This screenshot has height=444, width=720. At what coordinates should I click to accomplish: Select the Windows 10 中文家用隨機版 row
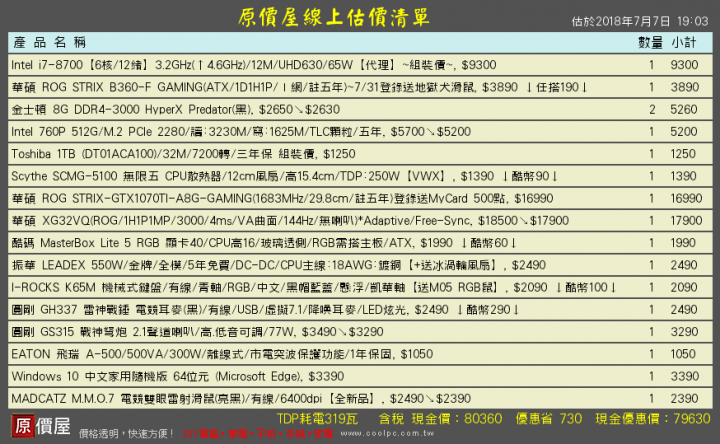click(x=360, y=377)
